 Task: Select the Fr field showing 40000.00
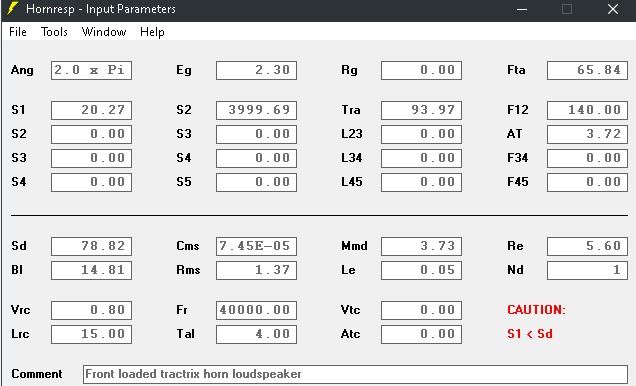tap(256, 311)
